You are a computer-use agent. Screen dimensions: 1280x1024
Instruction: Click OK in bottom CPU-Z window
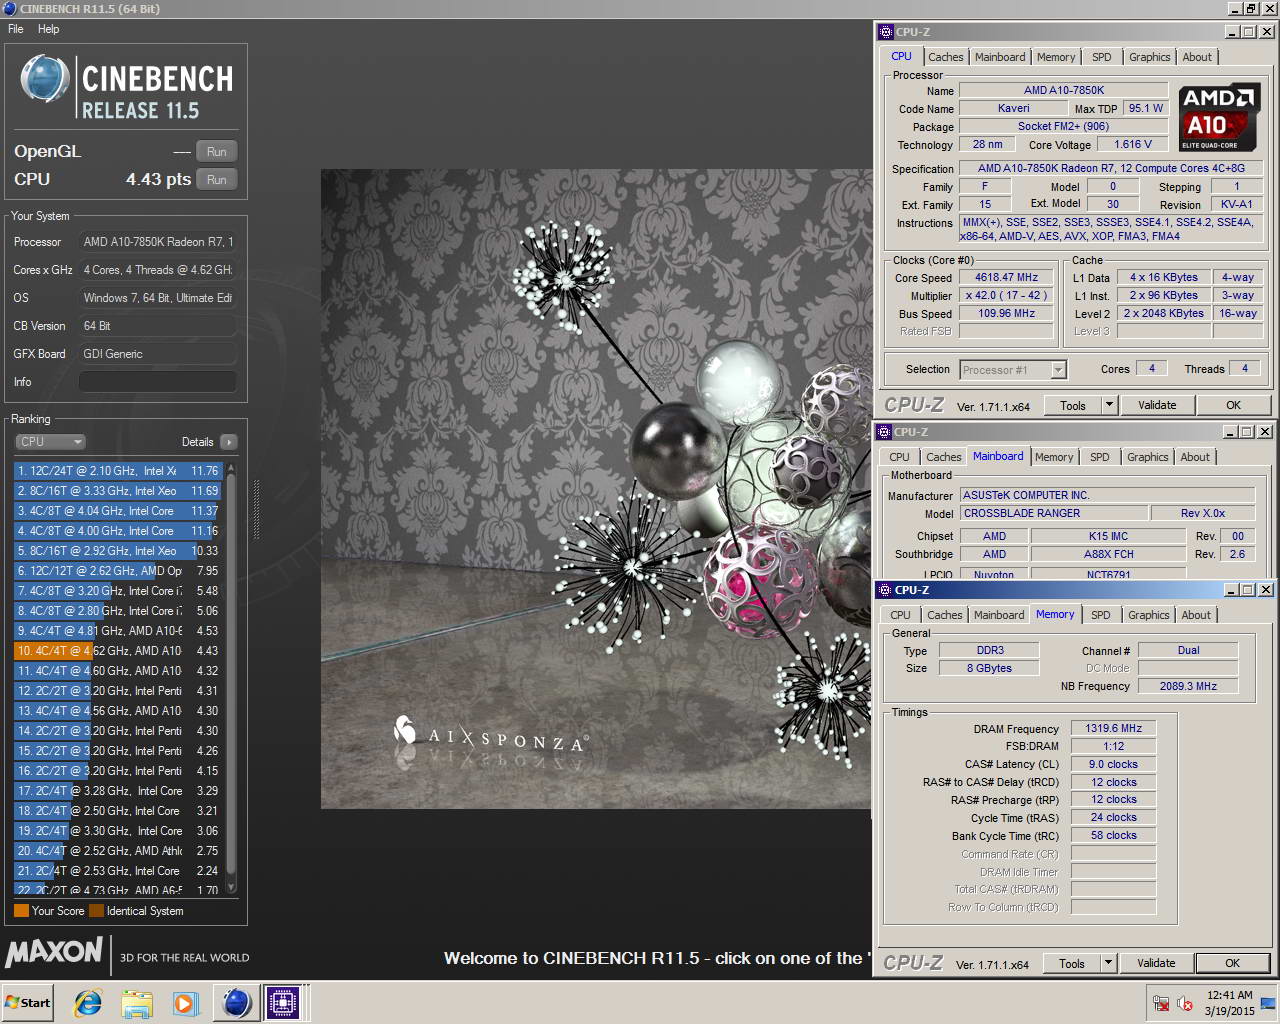(1232, 963)
